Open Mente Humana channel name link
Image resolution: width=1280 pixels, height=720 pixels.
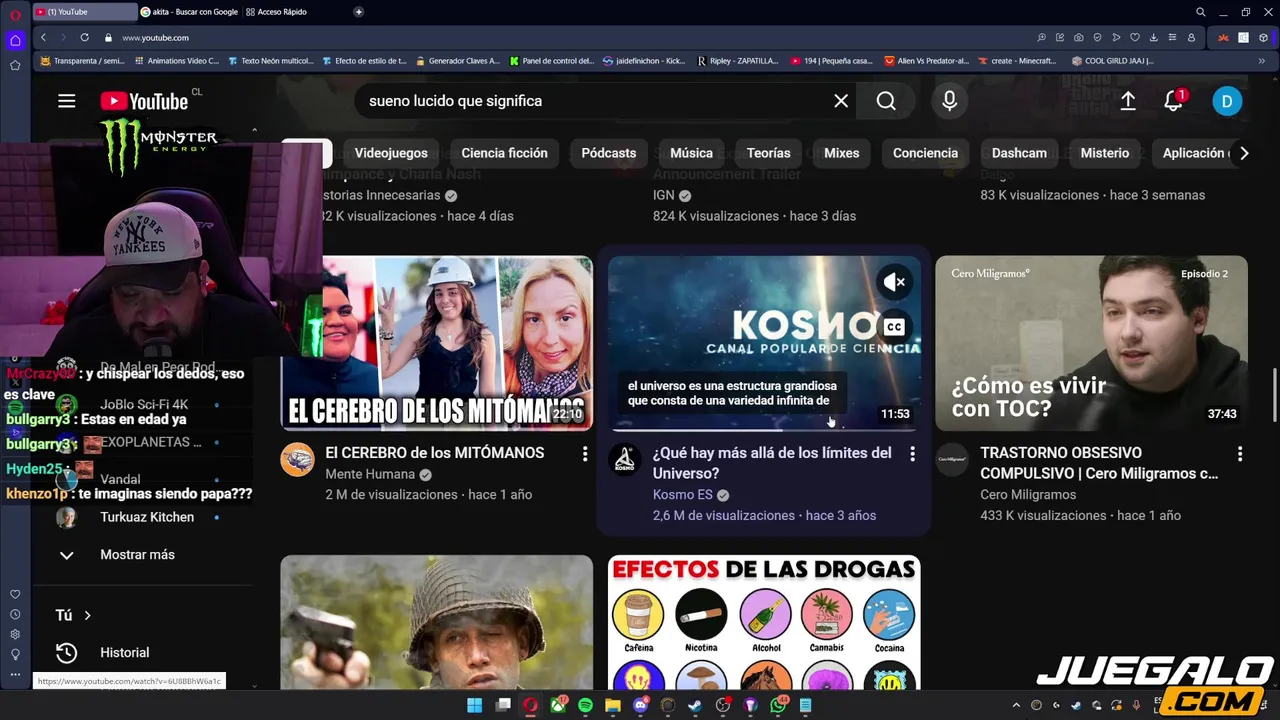coord(370,474)
